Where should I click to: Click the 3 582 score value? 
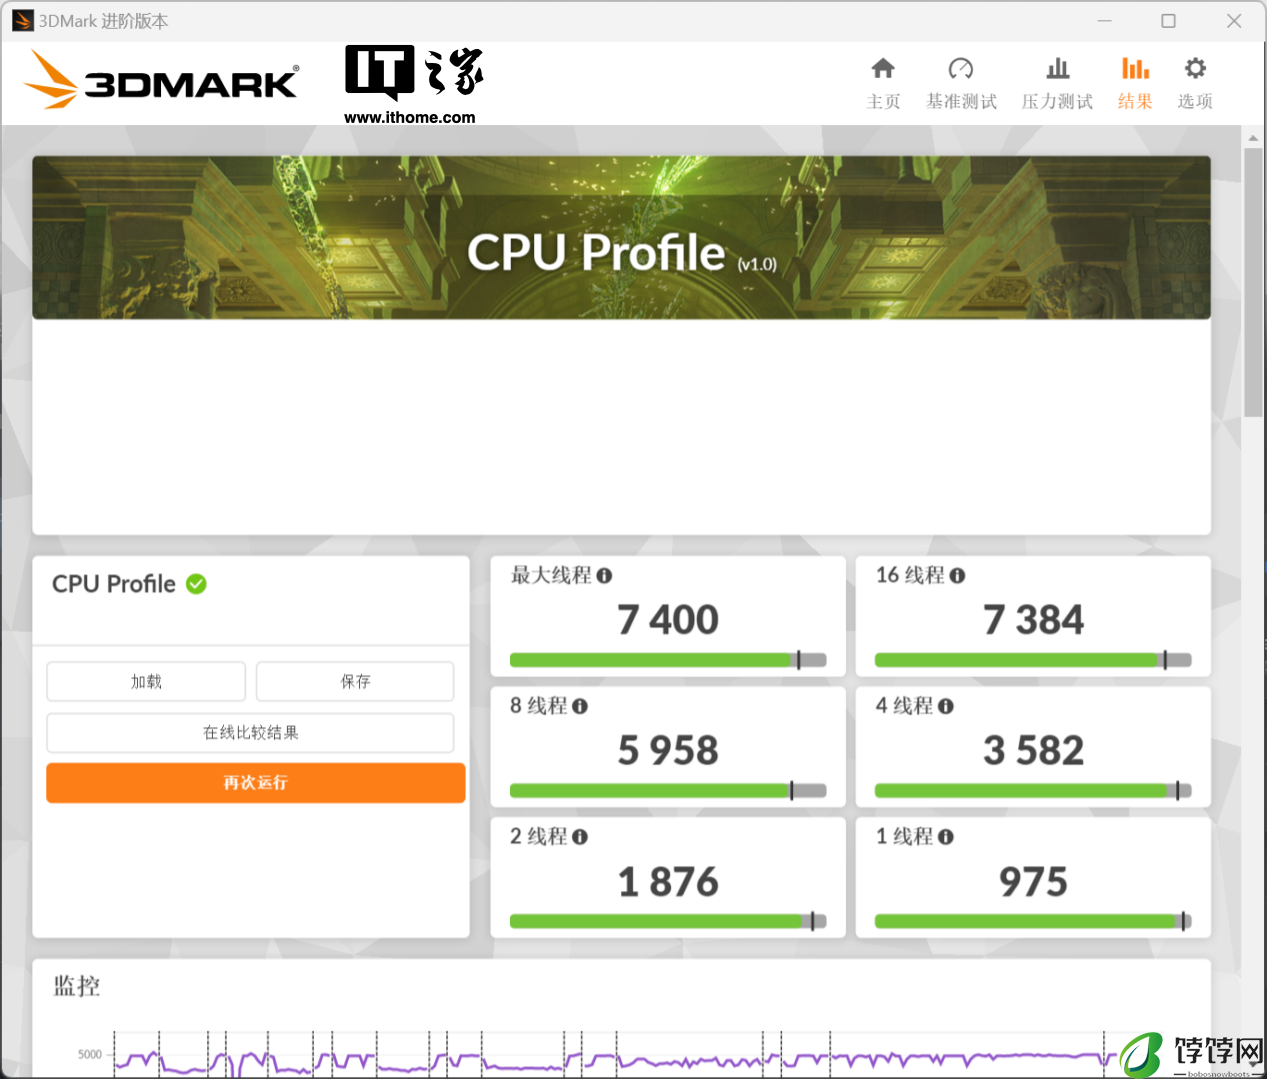click(x=1033, y=751)
